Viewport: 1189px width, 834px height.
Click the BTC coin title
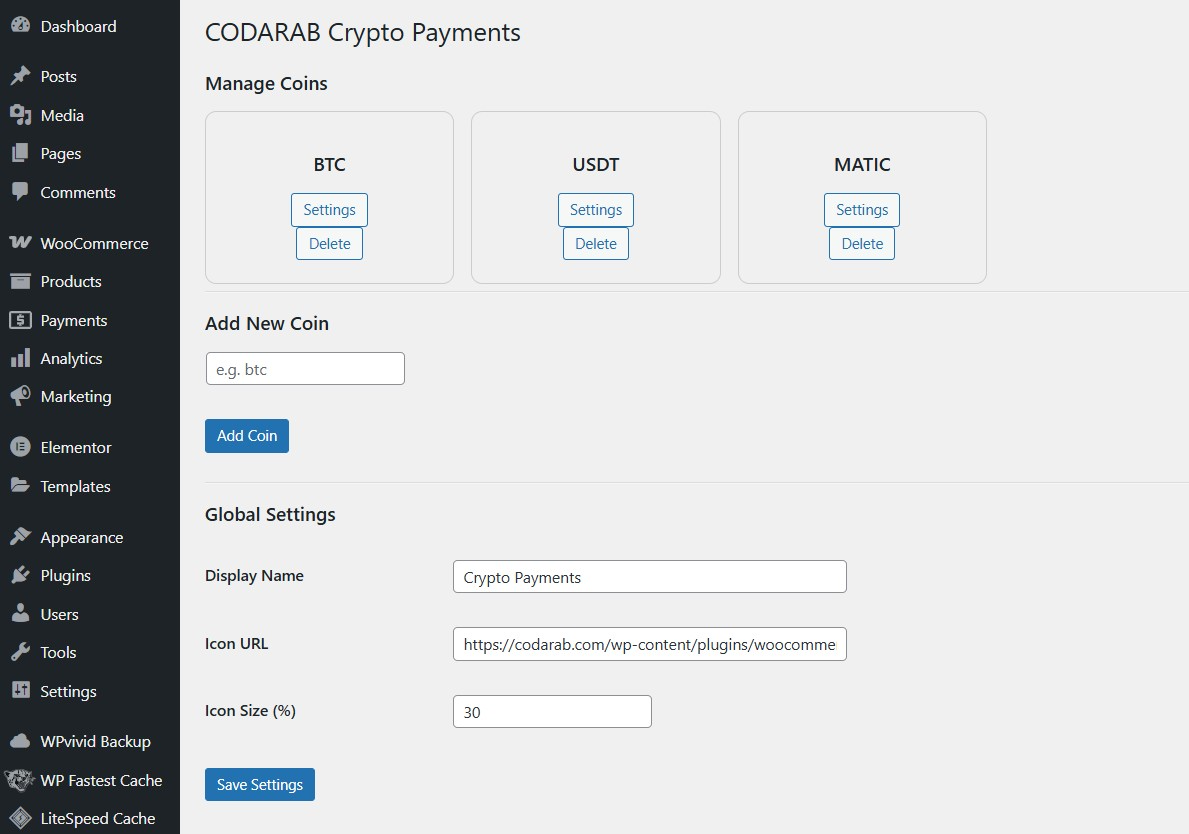[x=329, y=165]
